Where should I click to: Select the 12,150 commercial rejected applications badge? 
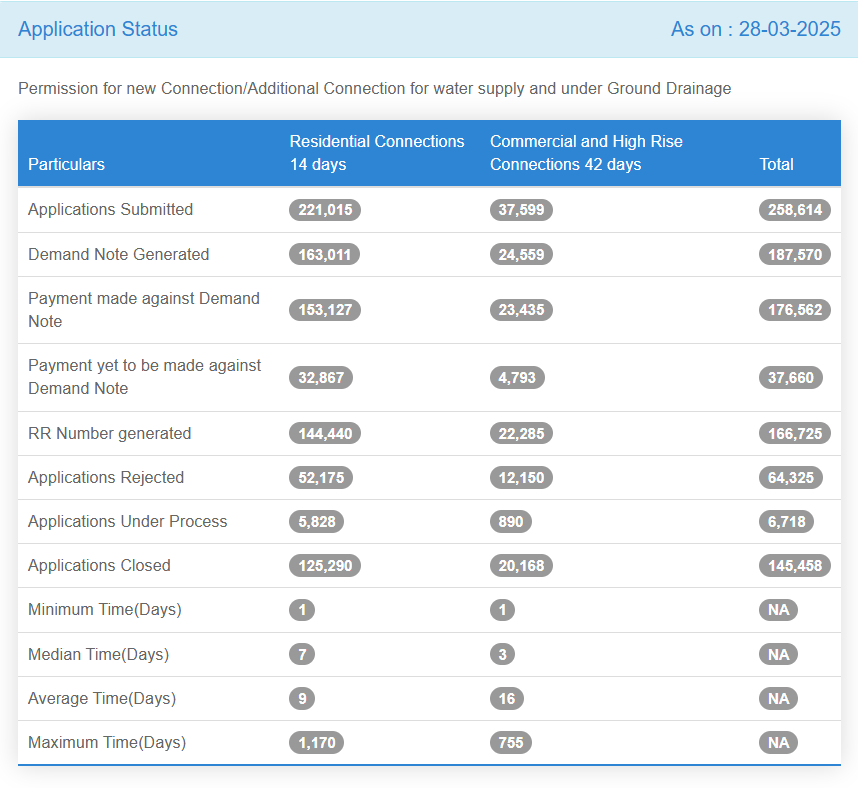(x=521, y=477)
